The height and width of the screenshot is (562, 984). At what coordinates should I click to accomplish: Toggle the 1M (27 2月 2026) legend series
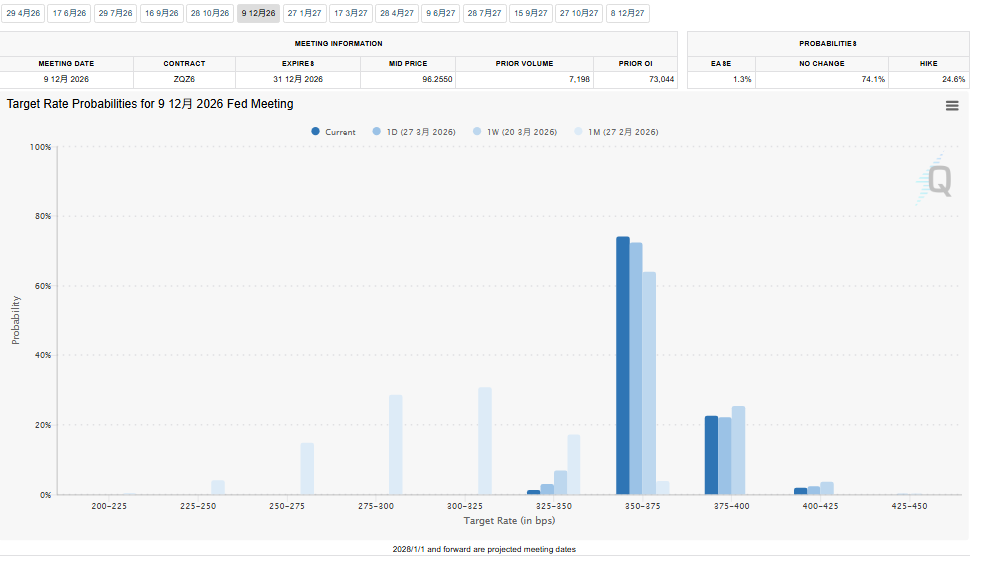click(x=616, y=132)
